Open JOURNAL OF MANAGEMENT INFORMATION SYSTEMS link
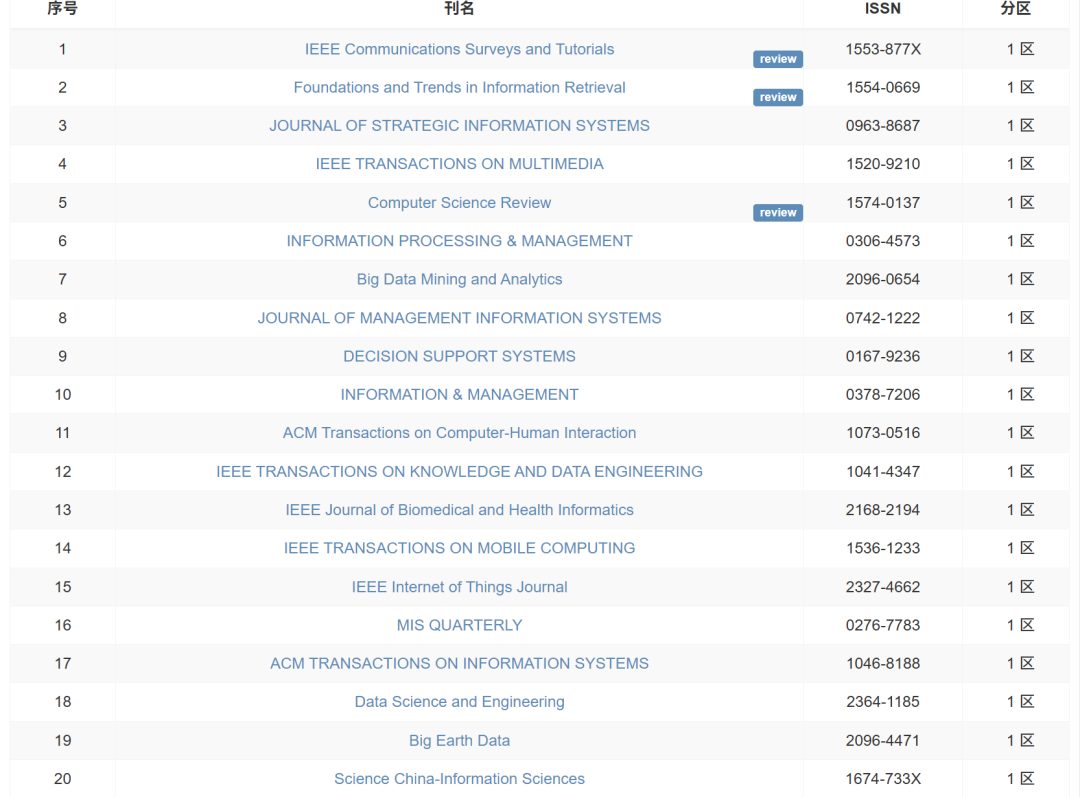The image size is (1080, 797). click(x=459, y=318)
